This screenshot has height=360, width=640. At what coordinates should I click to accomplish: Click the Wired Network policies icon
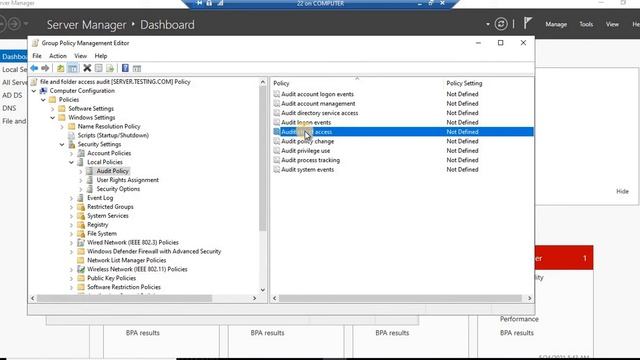pyautogui.click(x=81, y=242)
